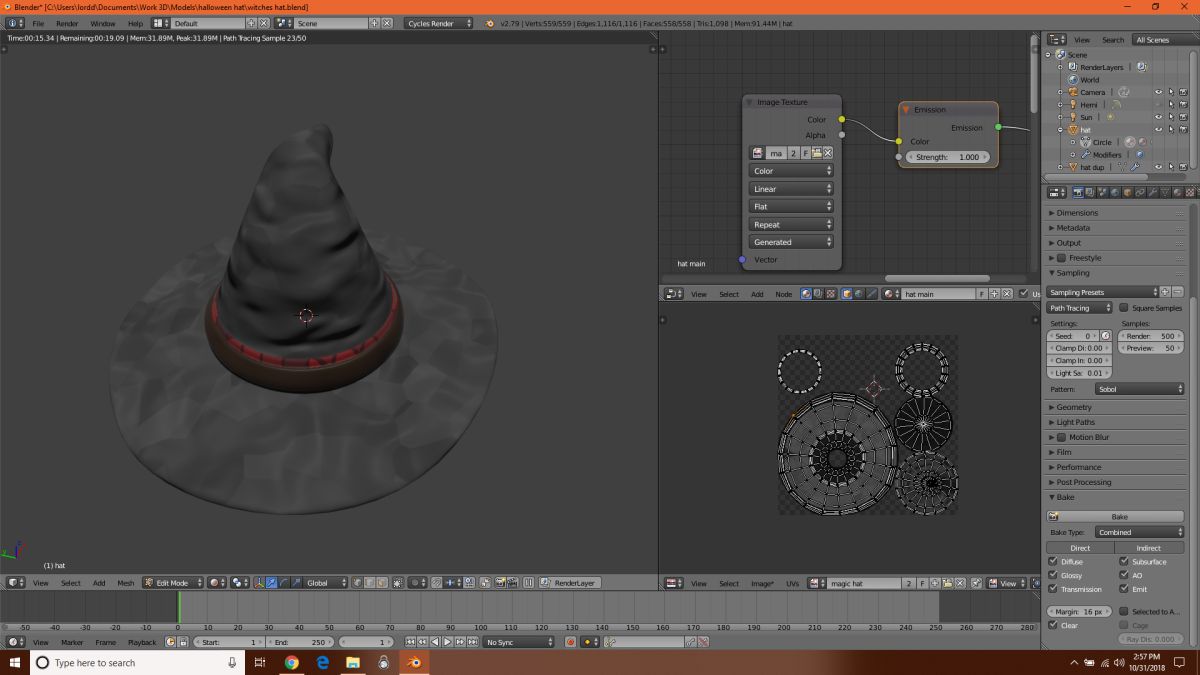Viewport: 1200px width, 675px height.
Task: Toggle the Subsurface bake checkbox
Action: [1124, 562]
